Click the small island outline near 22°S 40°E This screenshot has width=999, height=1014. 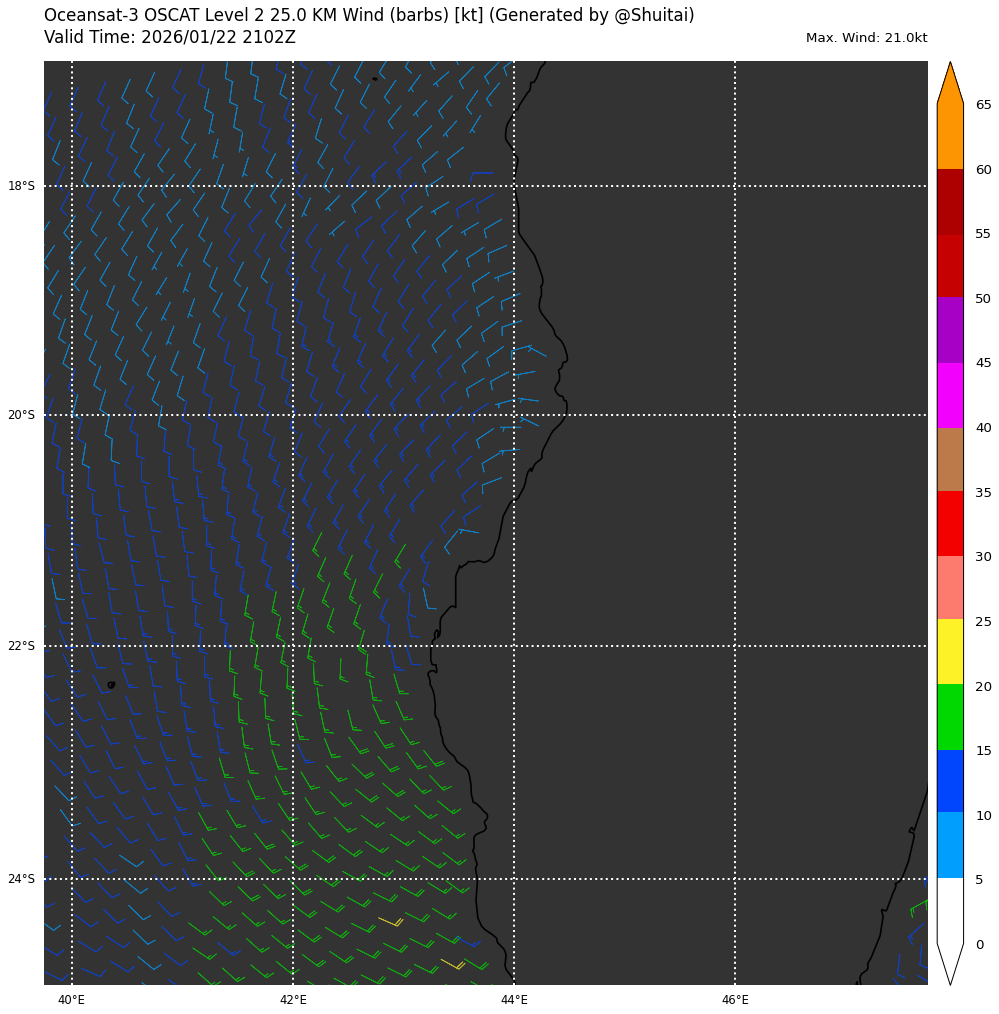[111, 685]
